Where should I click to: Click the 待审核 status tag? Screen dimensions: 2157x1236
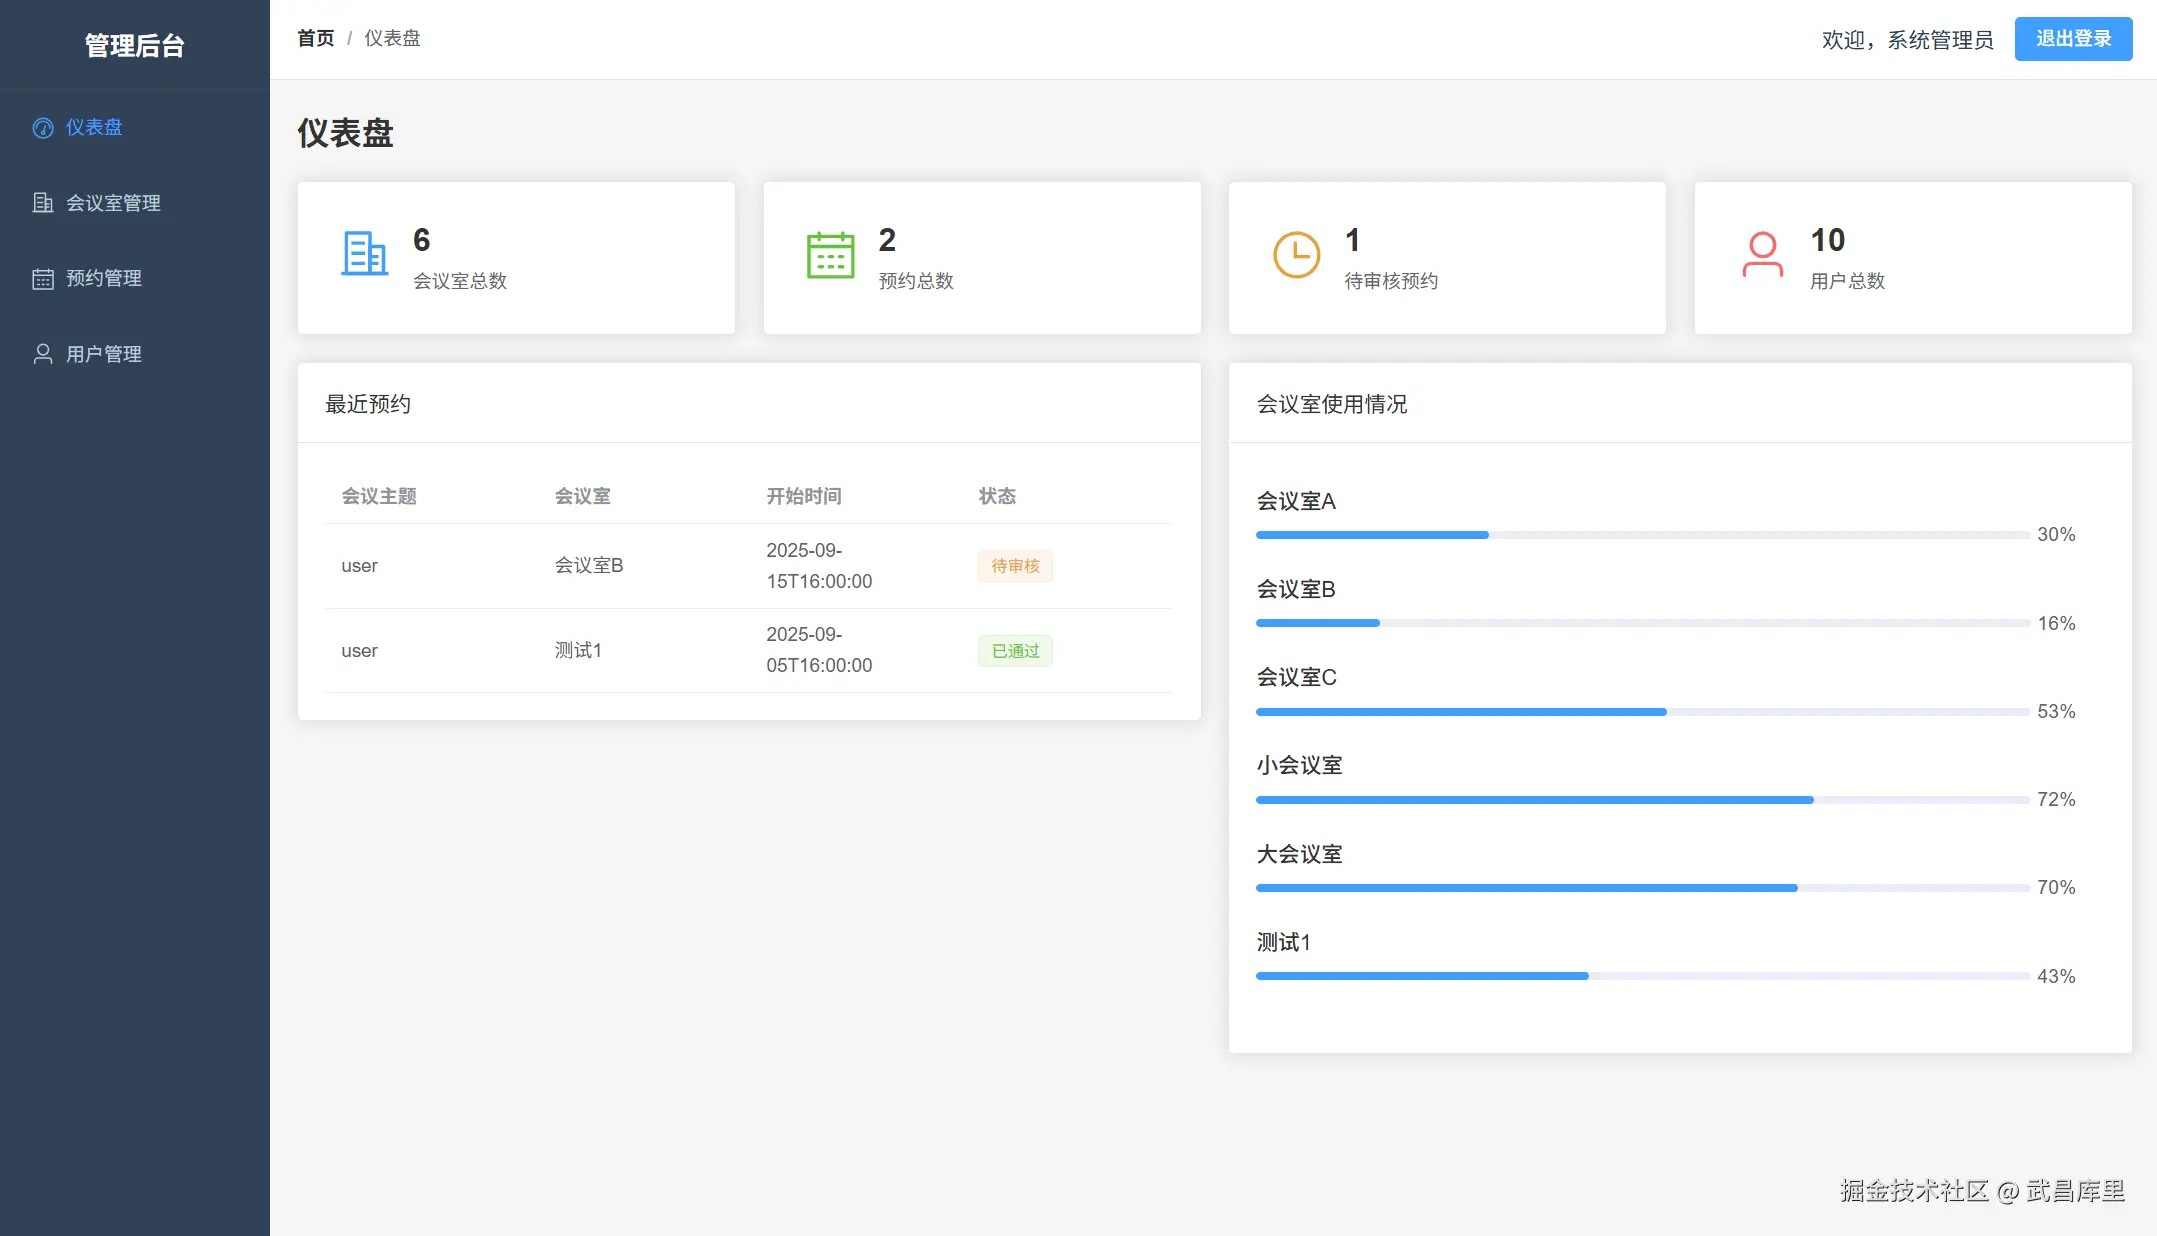coord(1015,566)
